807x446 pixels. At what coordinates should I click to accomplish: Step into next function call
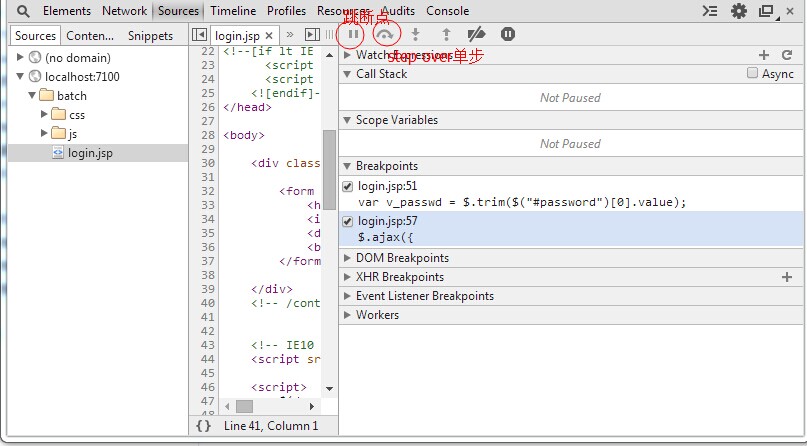coord(415,34)
